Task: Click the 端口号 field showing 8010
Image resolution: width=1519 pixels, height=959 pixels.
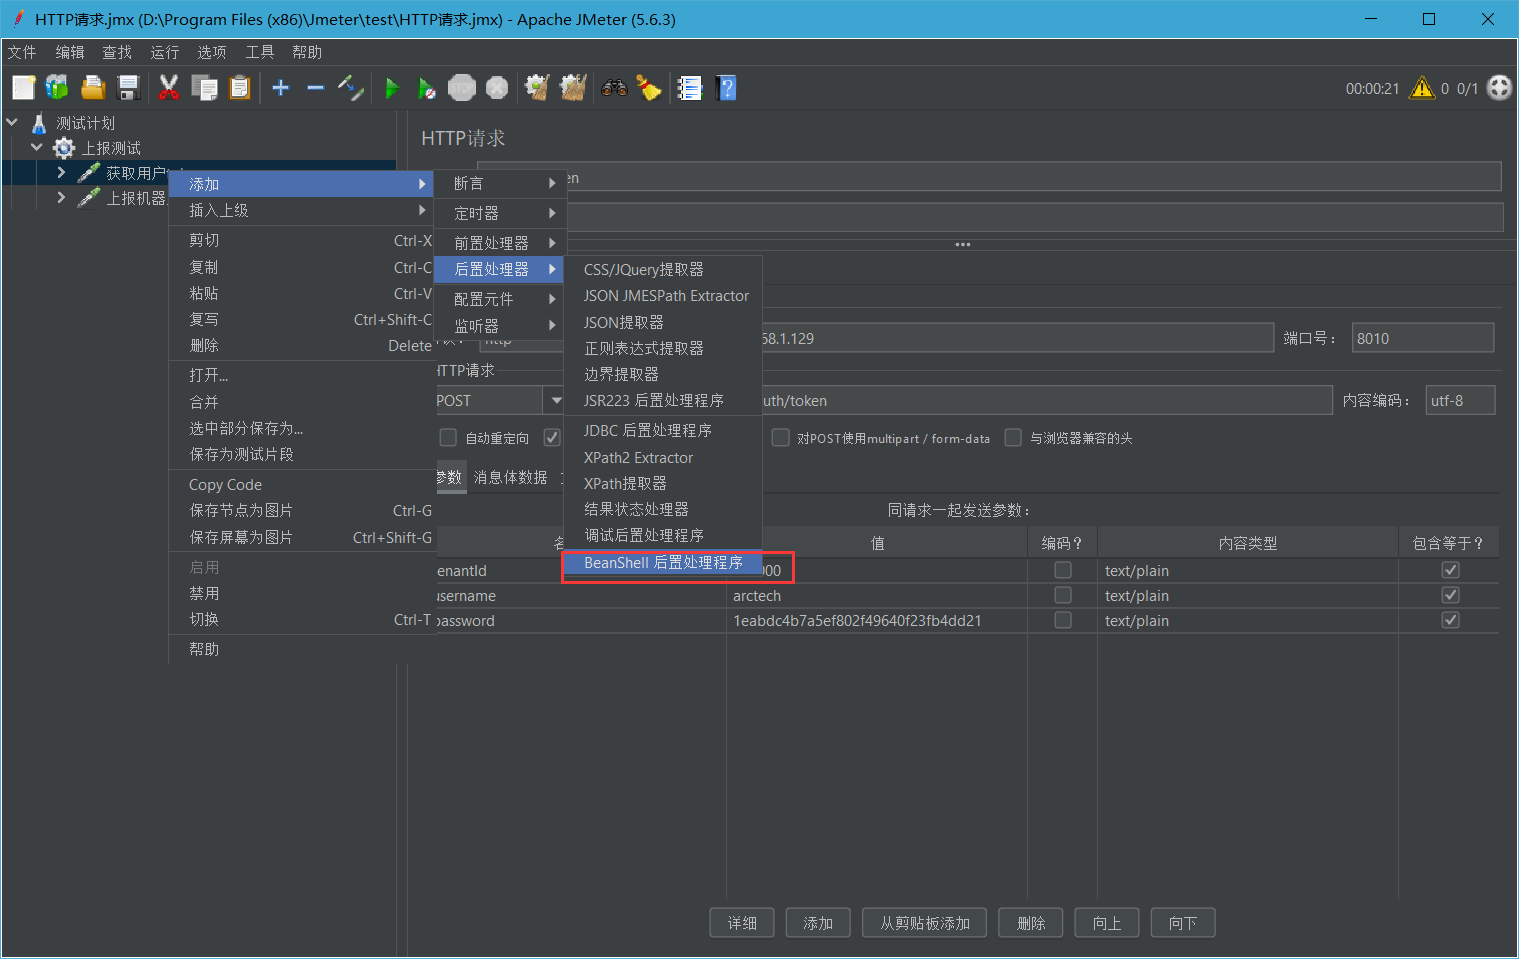Action: tap(1423, 338)
